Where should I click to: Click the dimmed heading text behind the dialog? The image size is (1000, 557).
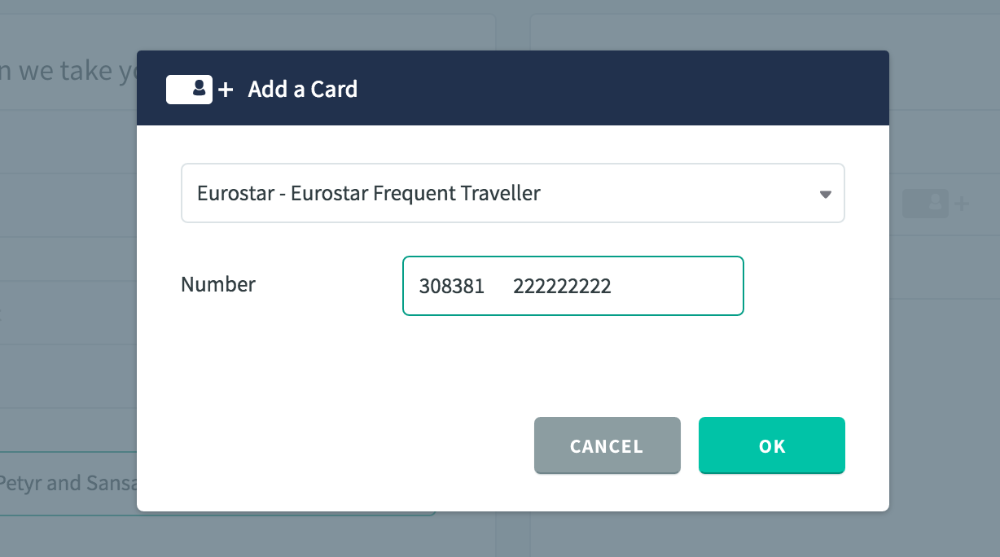click(x=68, y=71)
